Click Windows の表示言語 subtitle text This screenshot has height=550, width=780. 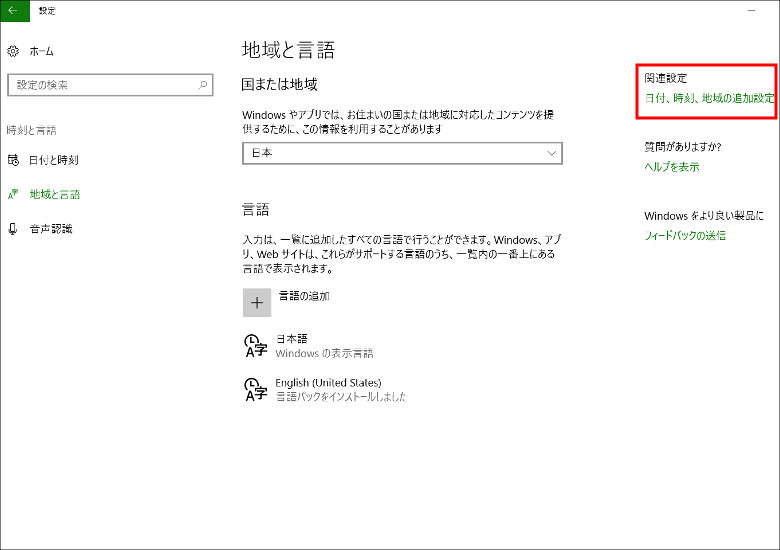324,353
